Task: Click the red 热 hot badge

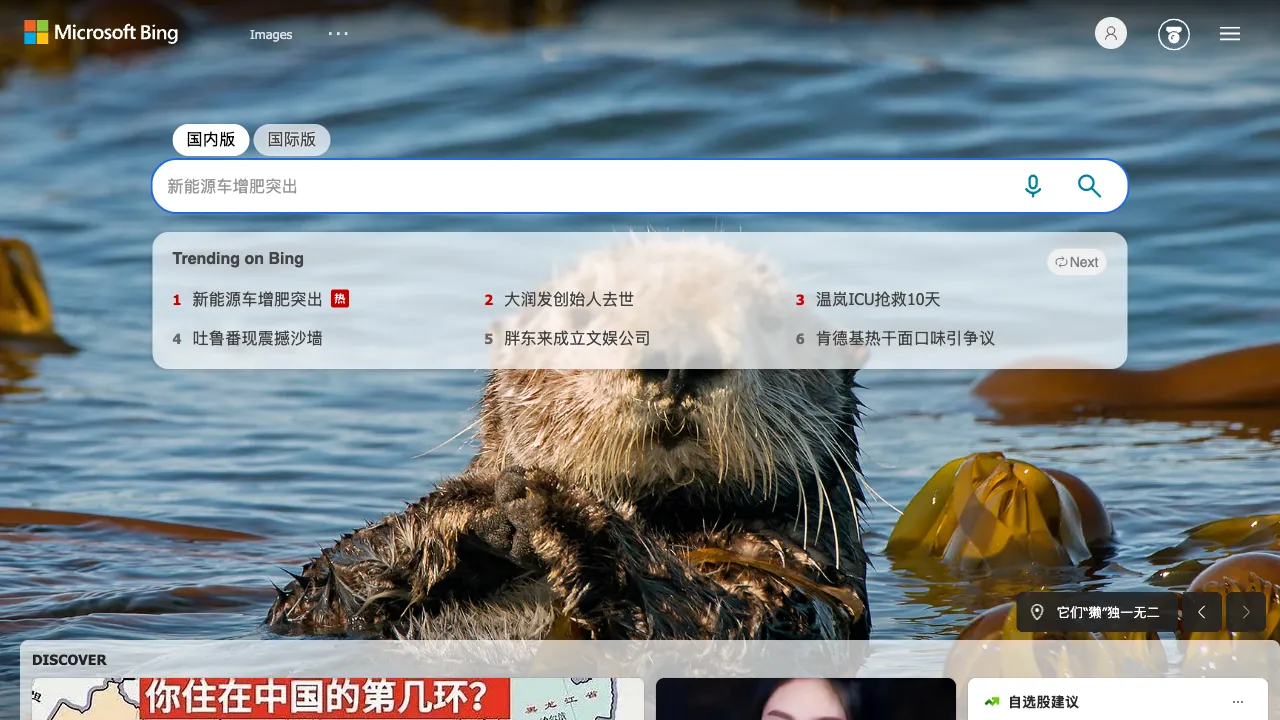Action: (x=340, y=298)
